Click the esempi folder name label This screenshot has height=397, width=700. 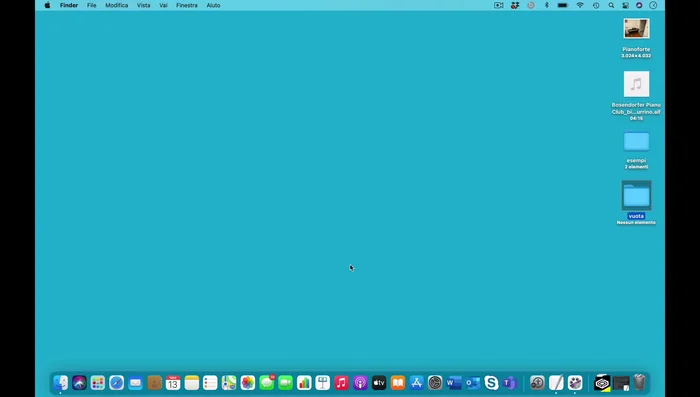pyautogui.click(x=636, y=160)
